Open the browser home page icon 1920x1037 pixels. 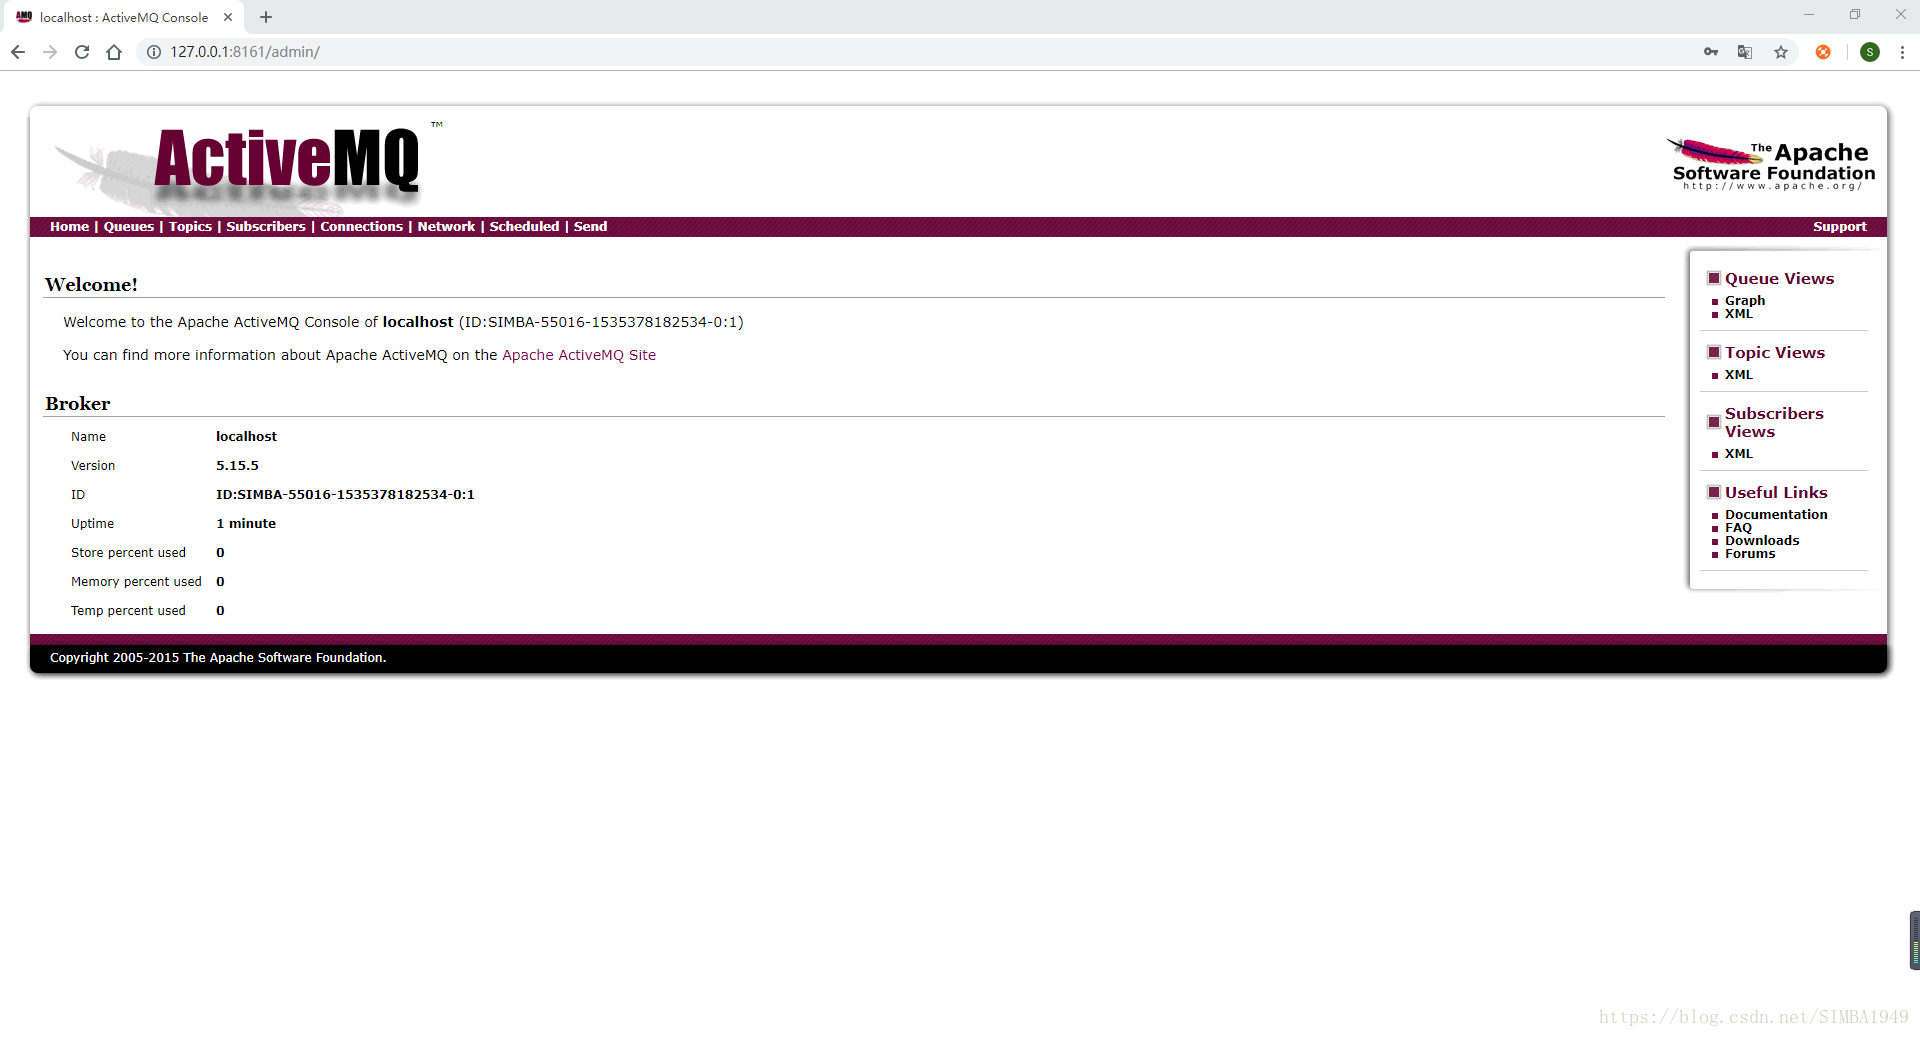point(114,52)
